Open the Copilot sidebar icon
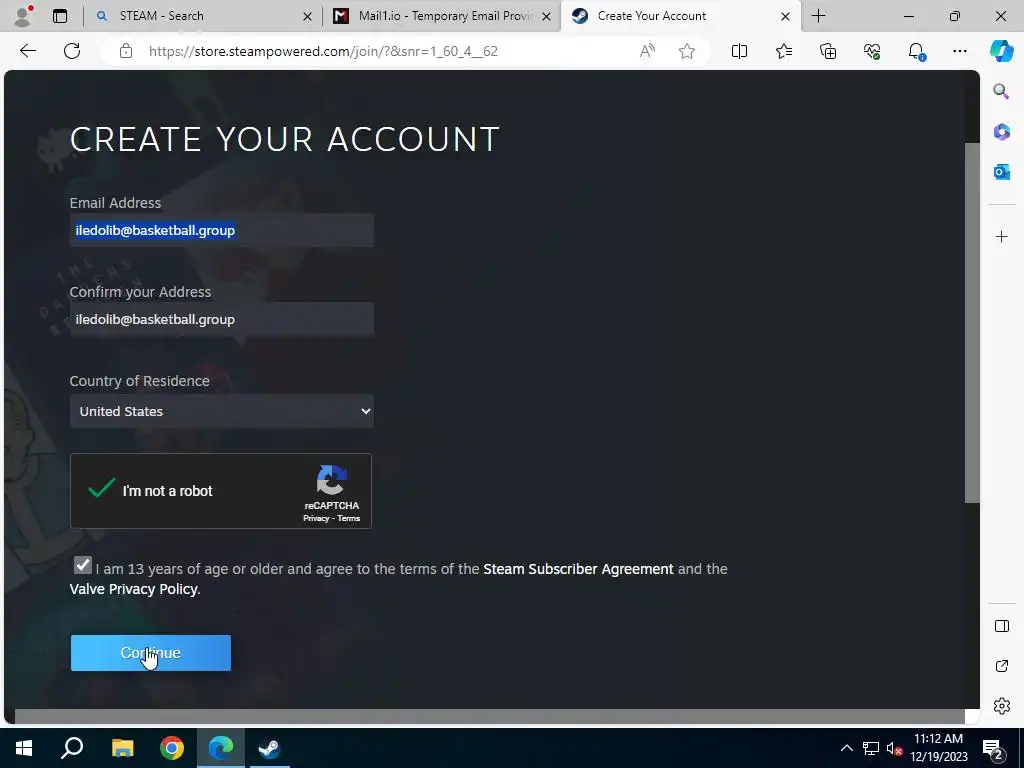The height and width of the screenshot is (768, 1024). (x=1002, y=51)
